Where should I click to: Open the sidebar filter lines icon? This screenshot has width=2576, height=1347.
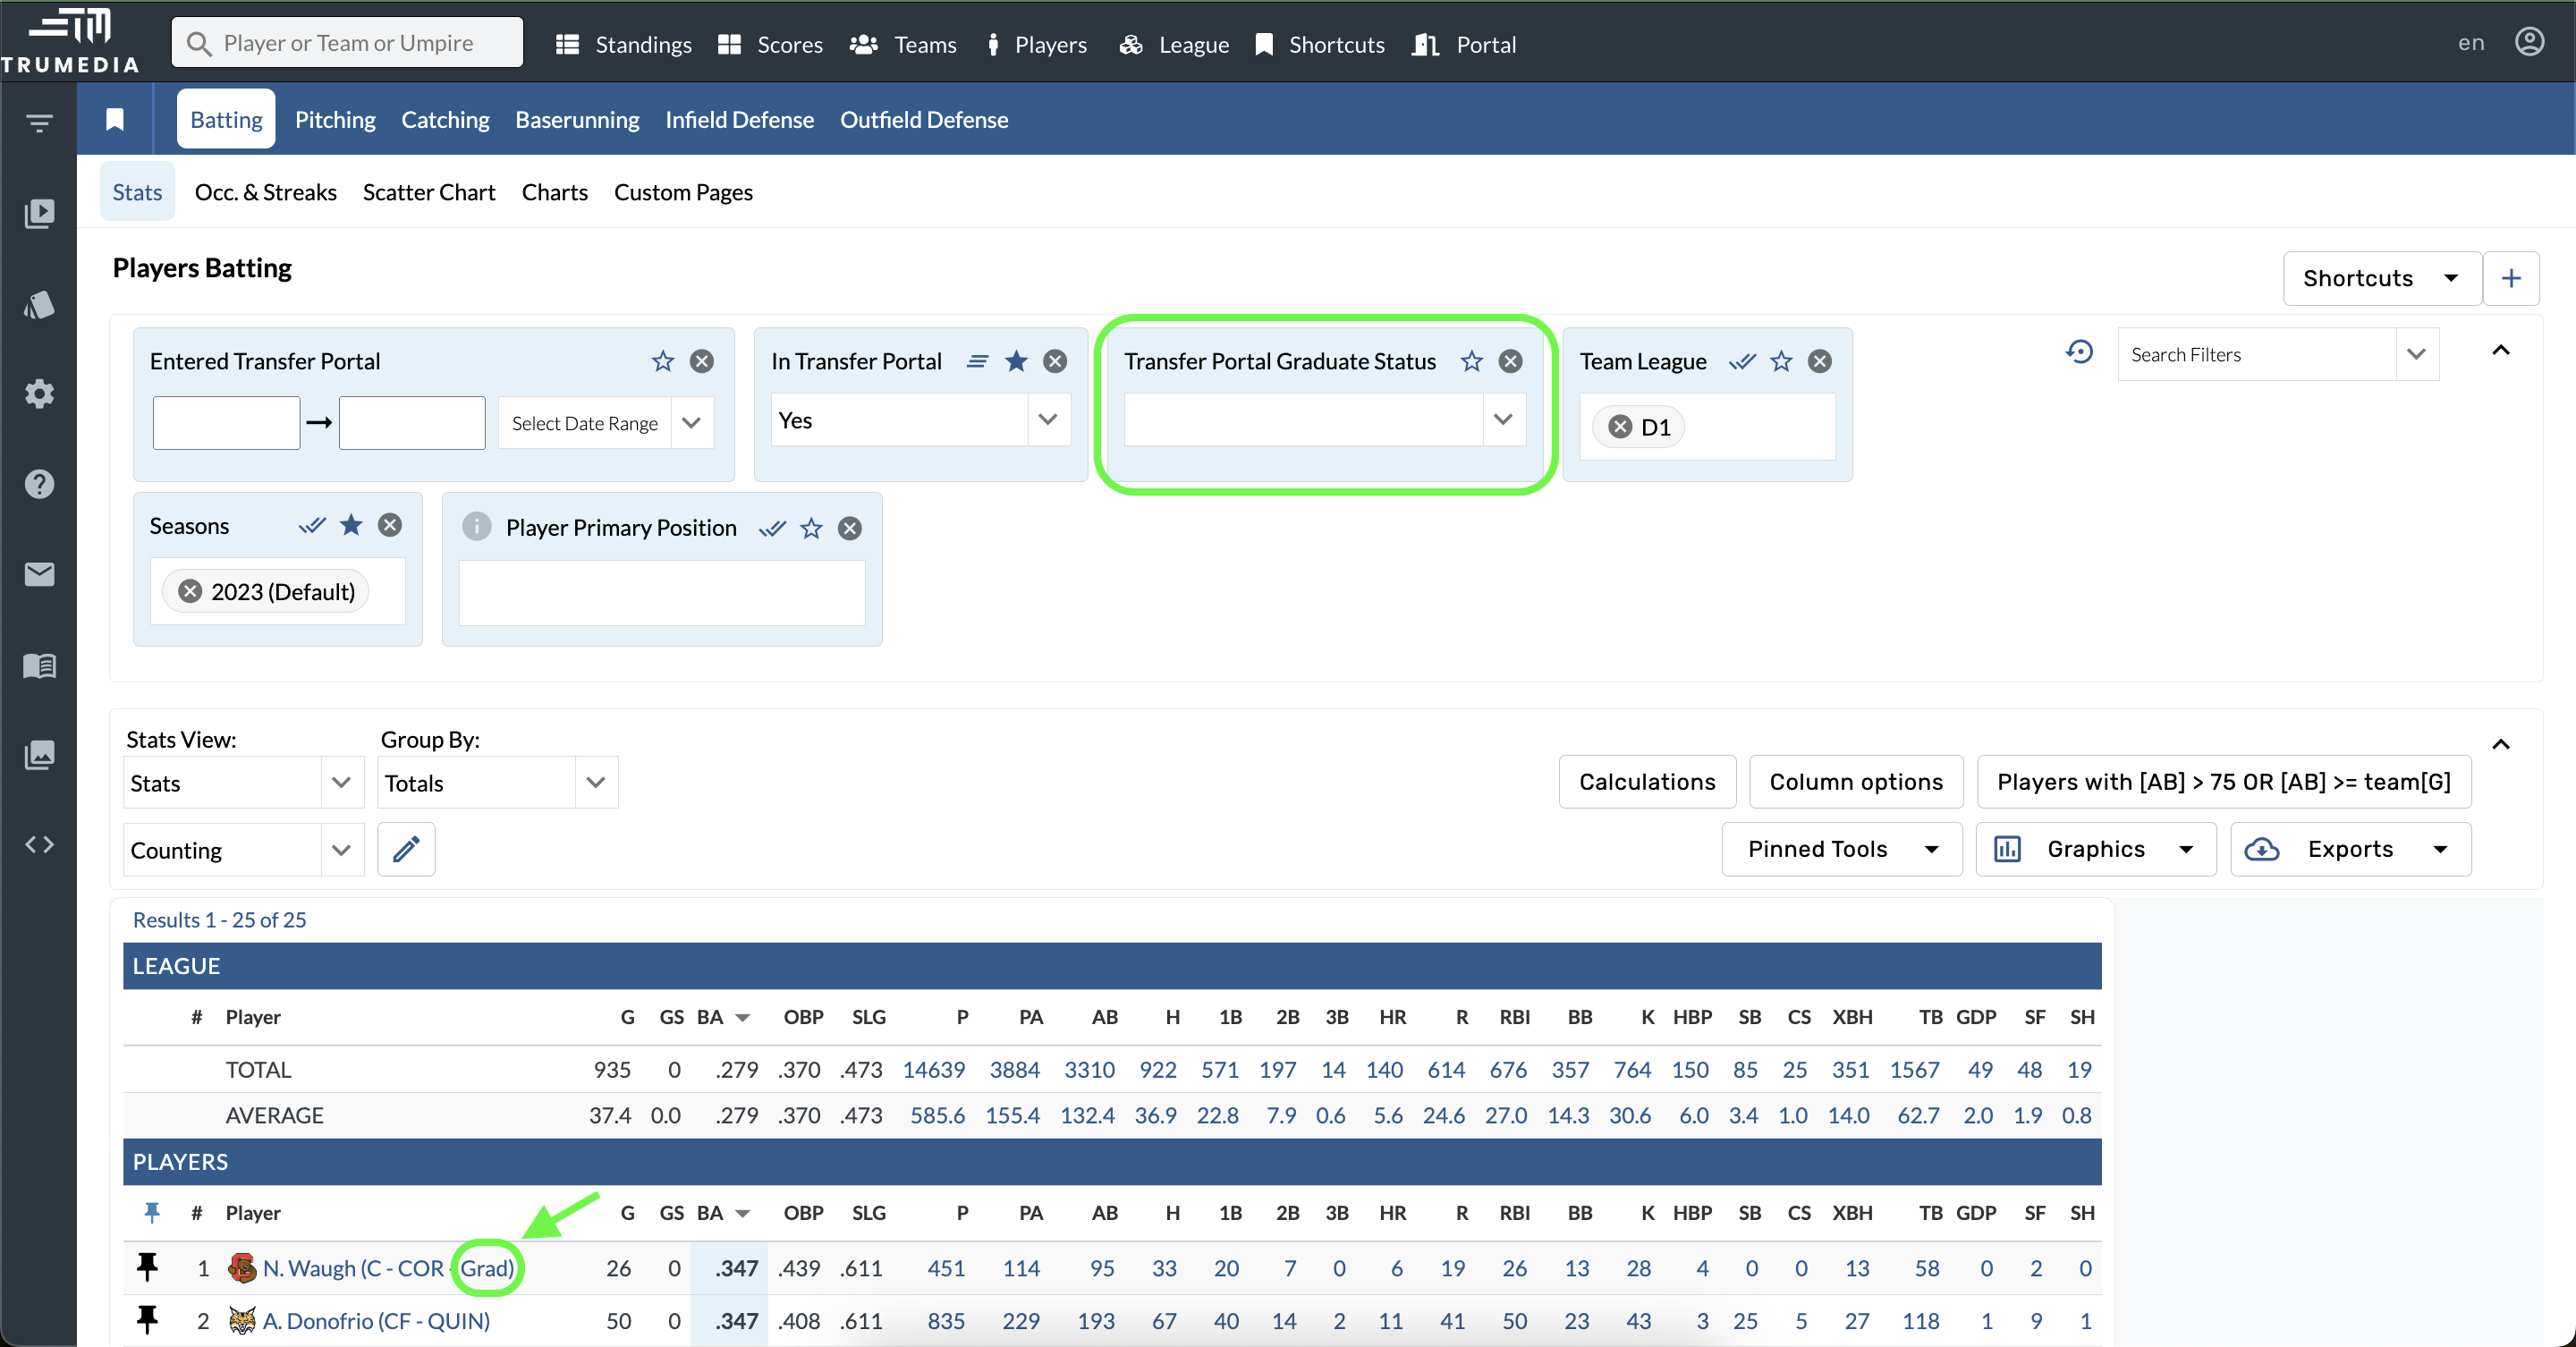[39, 123]
